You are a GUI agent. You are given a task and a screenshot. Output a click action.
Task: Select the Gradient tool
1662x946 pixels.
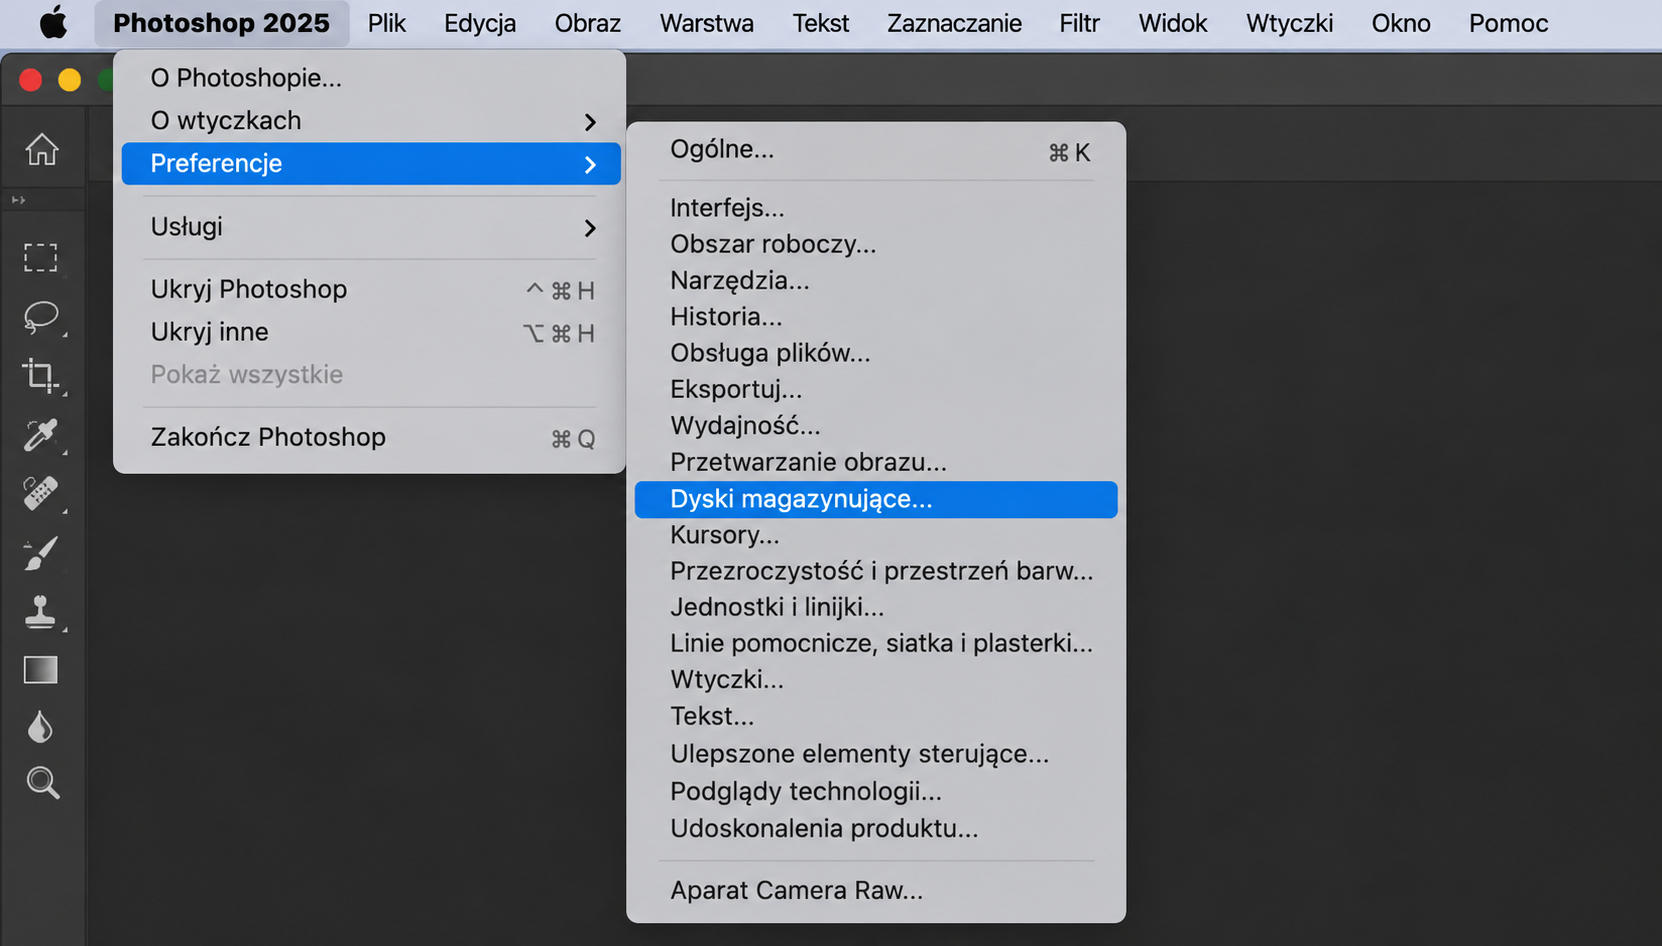(41, 669)
